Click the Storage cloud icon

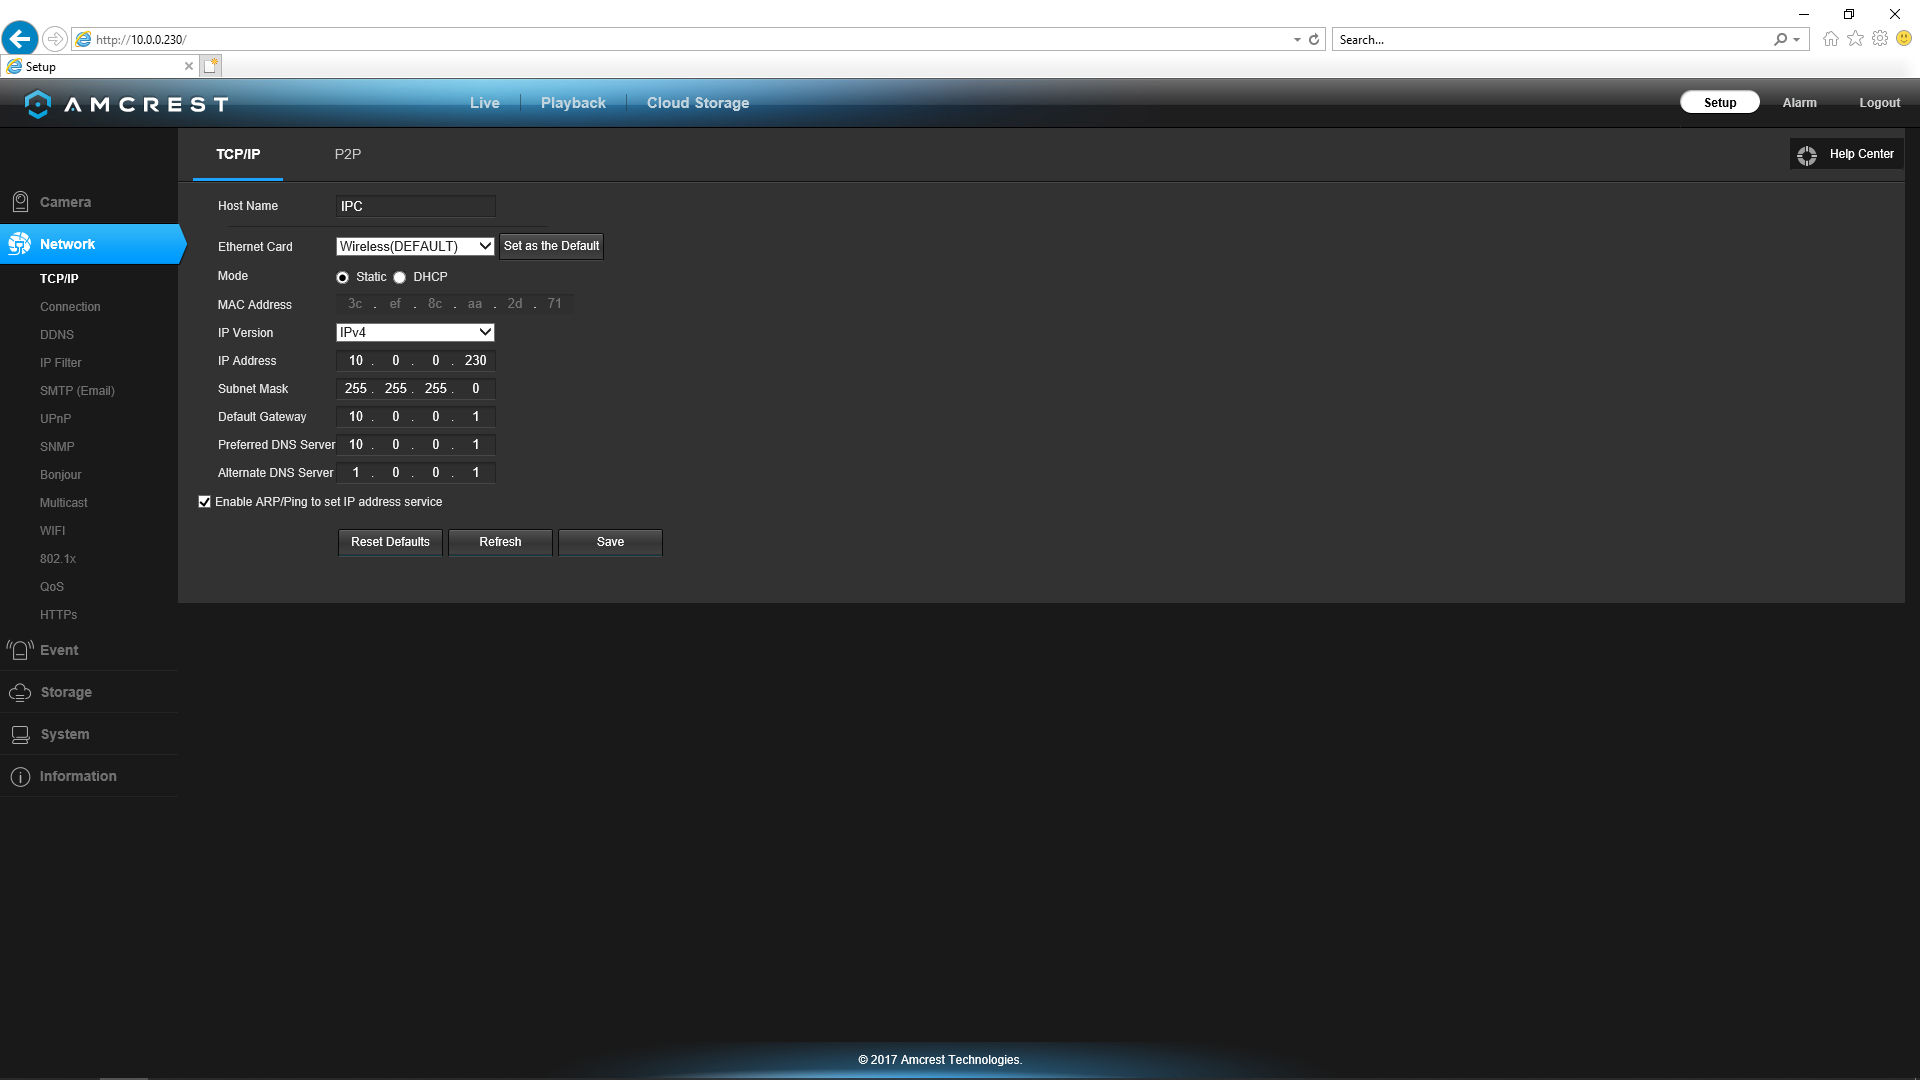tap(20, 692)
